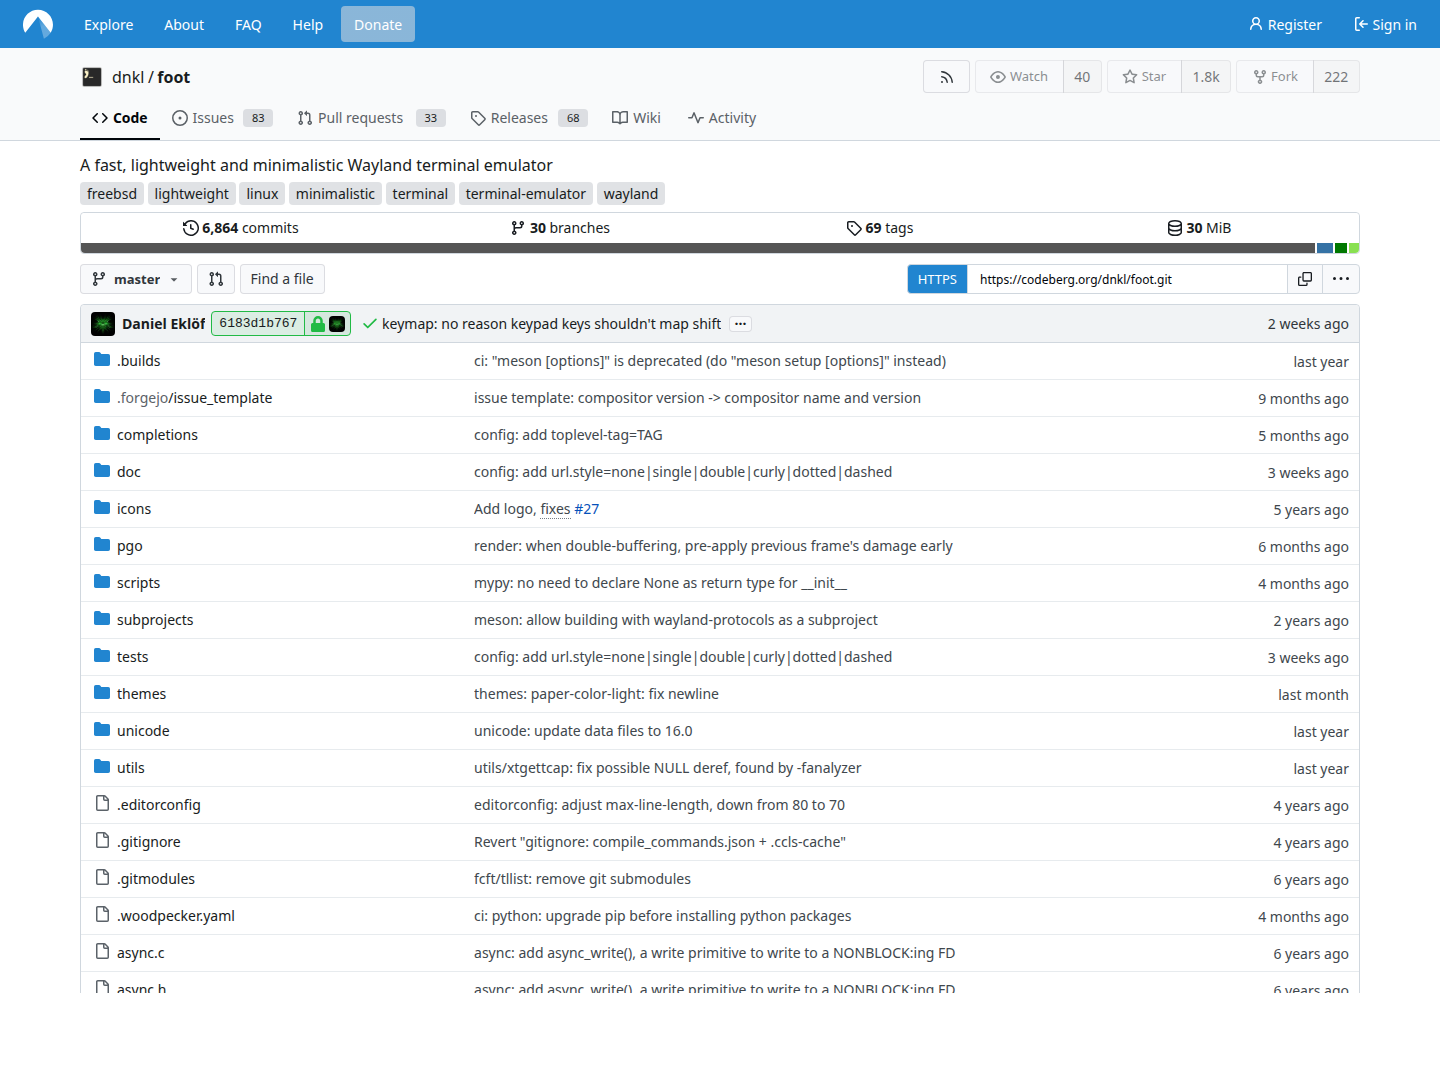View the 6,864 commits history

[x=240, y=228]
